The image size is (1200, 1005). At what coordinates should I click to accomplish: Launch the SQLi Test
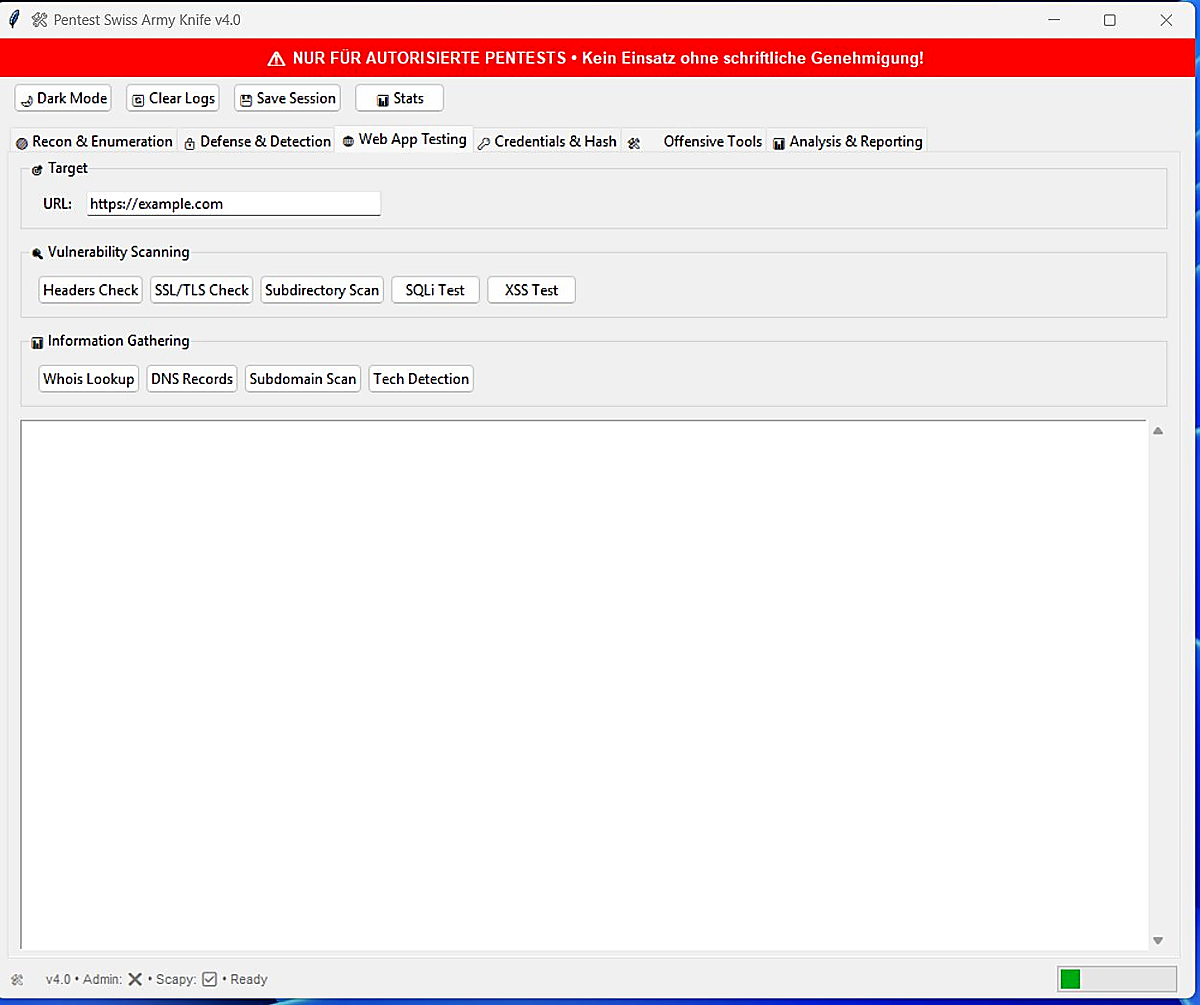[435, 290]
